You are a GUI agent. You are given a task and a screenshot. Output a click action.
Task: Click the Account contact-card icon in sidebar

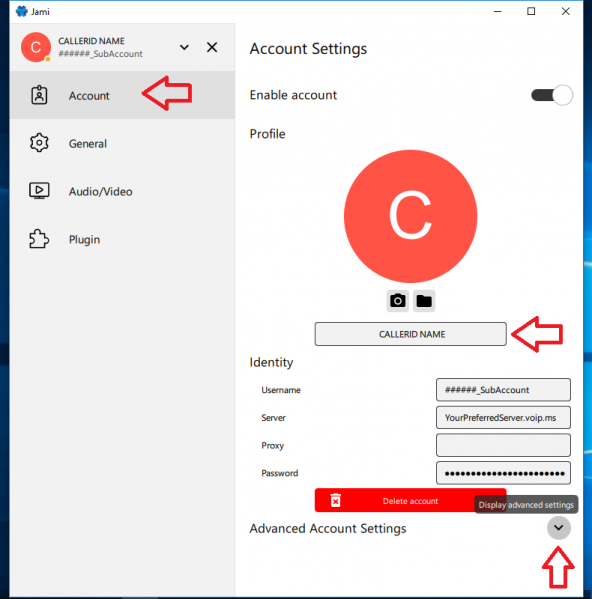point(39,95)
